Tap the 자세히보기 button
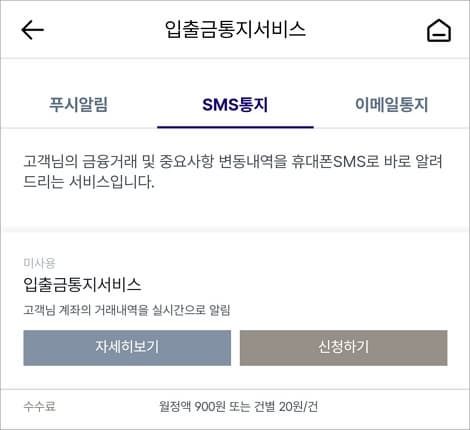470x430 pixels. pyautogui.click(x=127, y=348)
